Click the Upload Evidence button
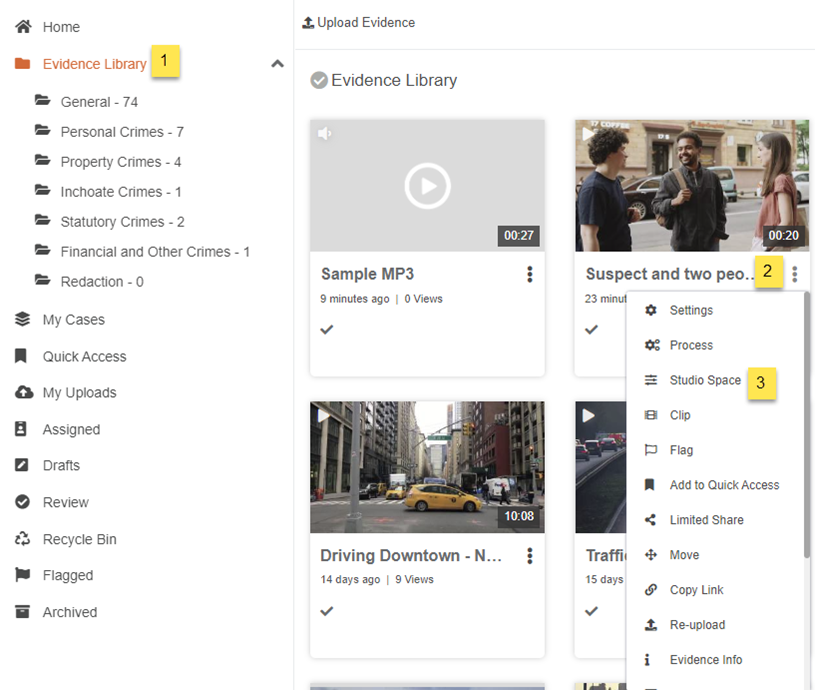The width and height of the screenshot is (815, 690). click(358, 22)
